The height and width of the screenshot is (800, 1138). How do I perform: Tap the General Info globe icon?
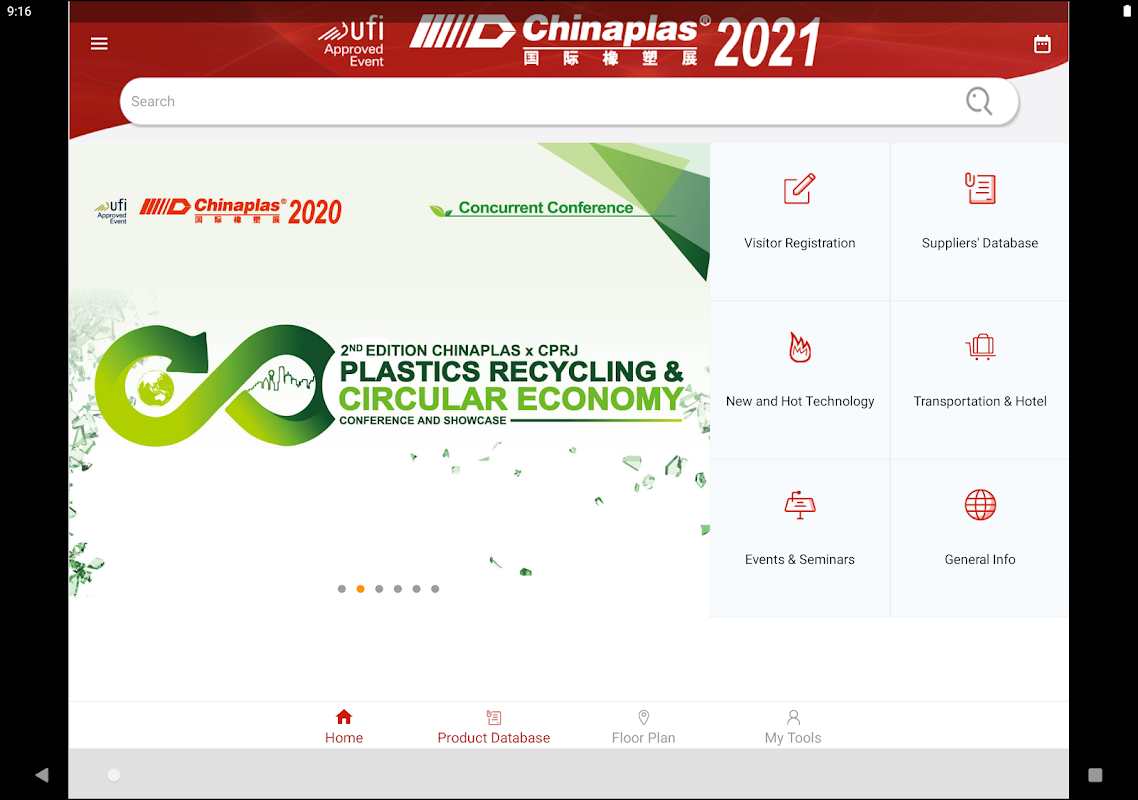980,505
